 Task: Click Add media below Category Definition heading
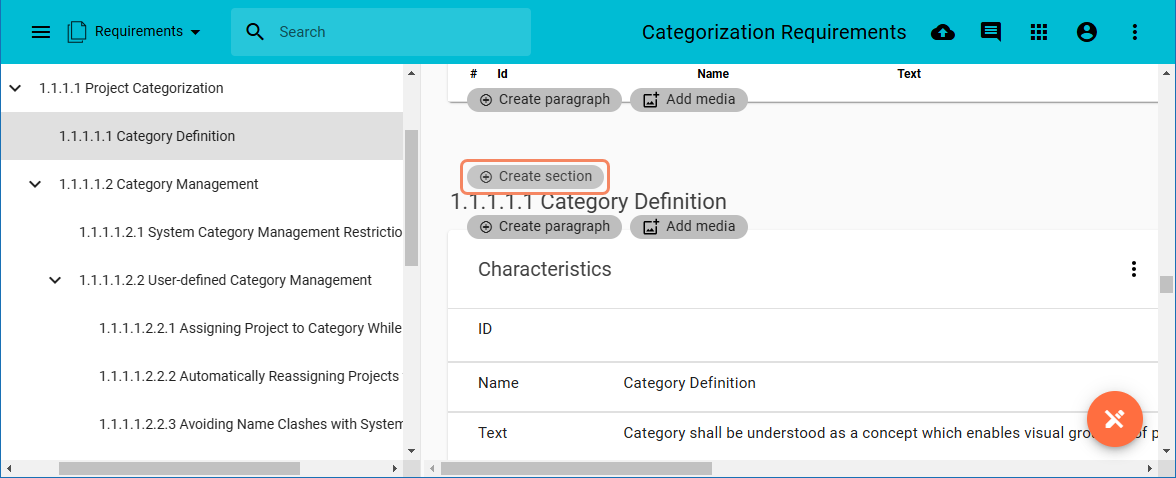(689, 226)
